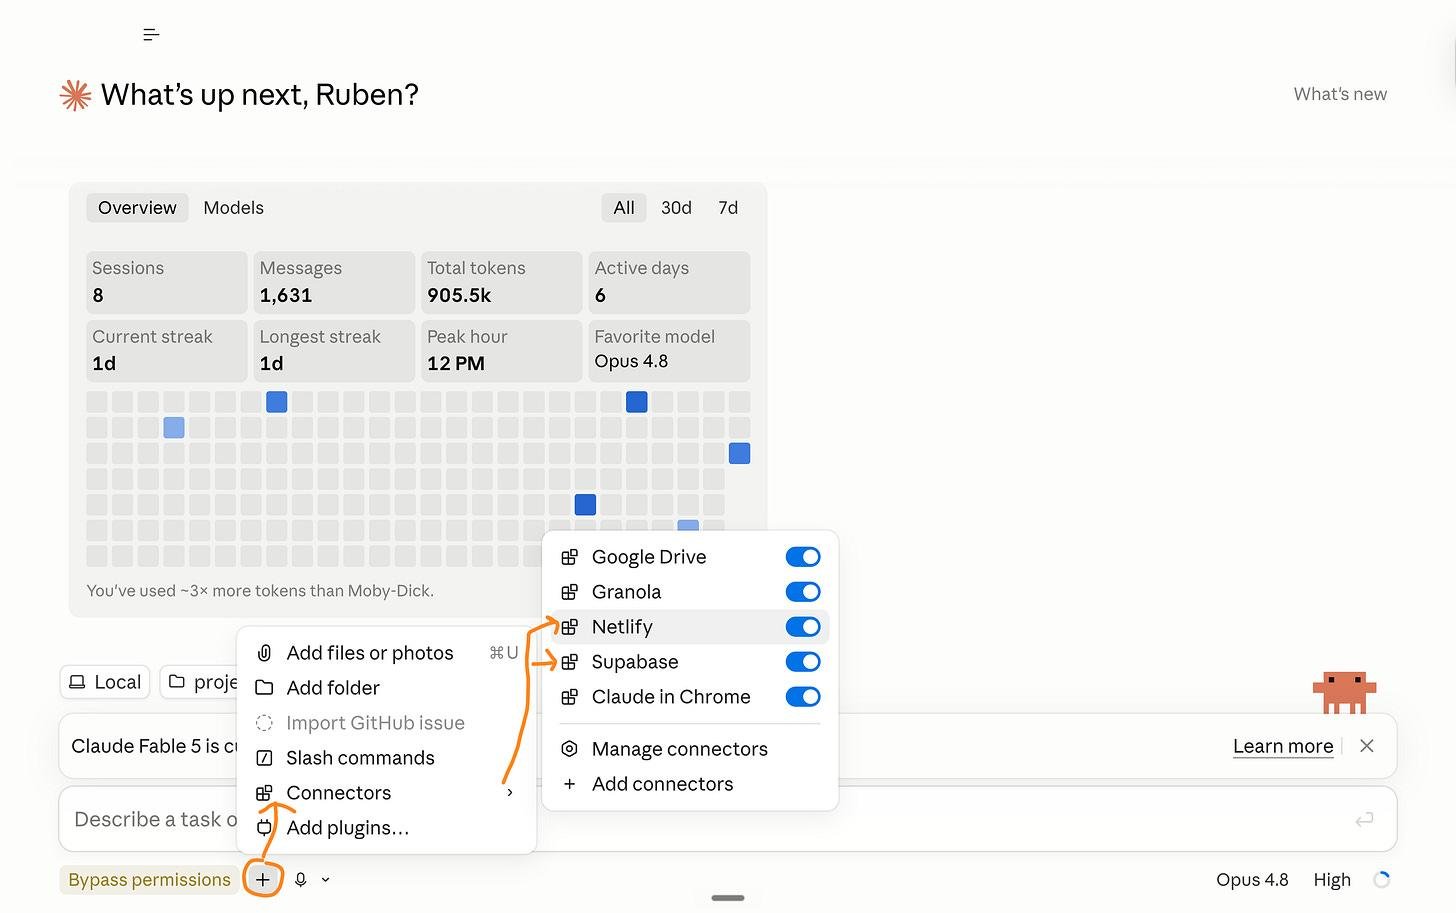The height and width of the screenshot is (913, 1456).
Task: Open the sidebar menu icon at top
Action: pyautogui.click(x=151, y=35)
